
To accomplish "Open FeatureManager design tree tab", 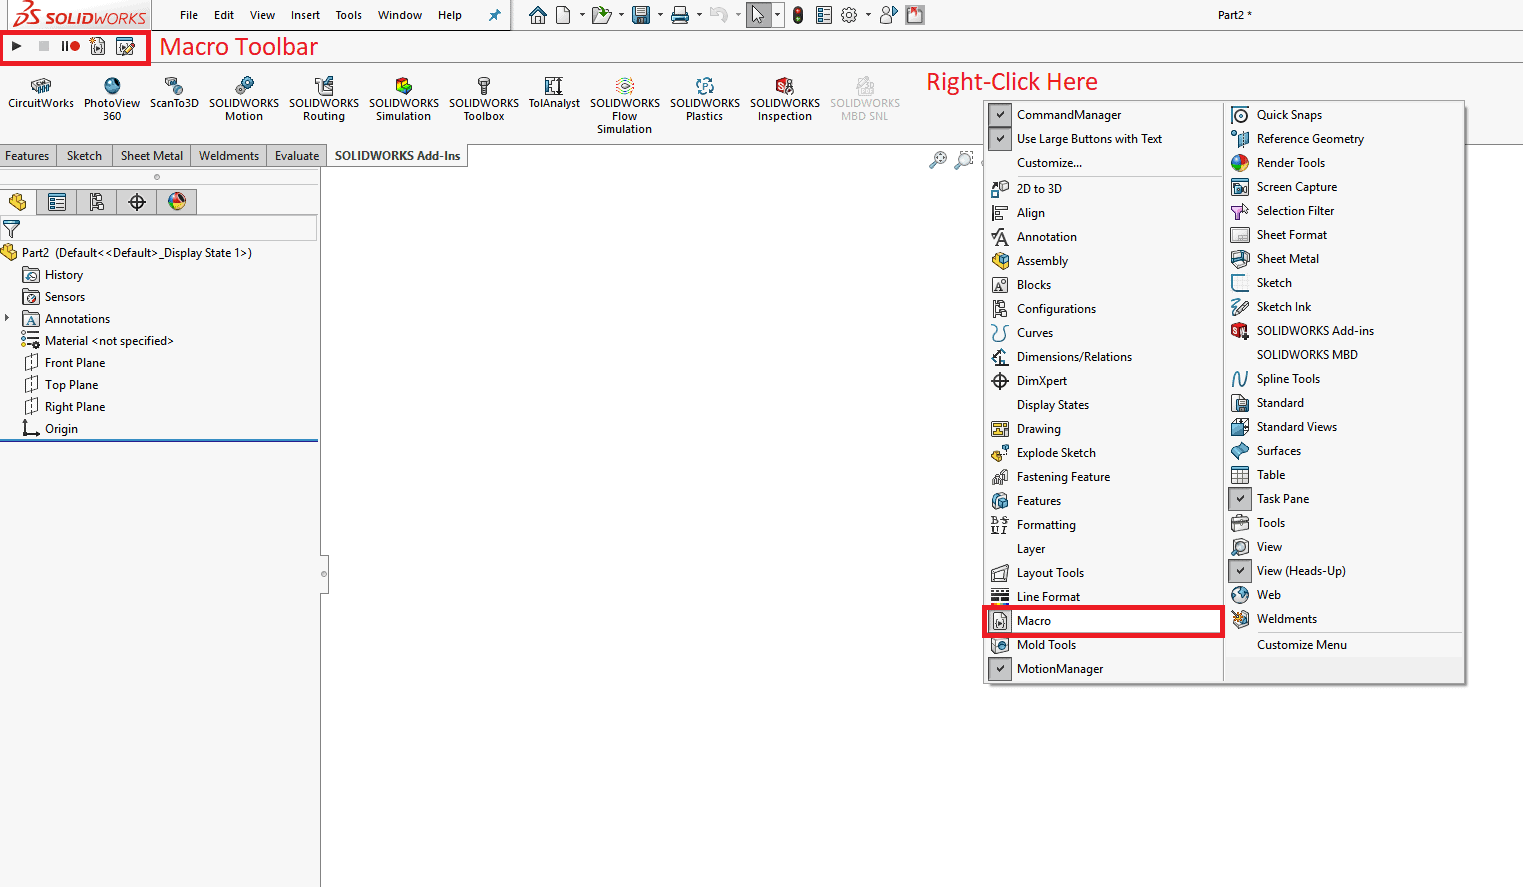I will 18,202.
